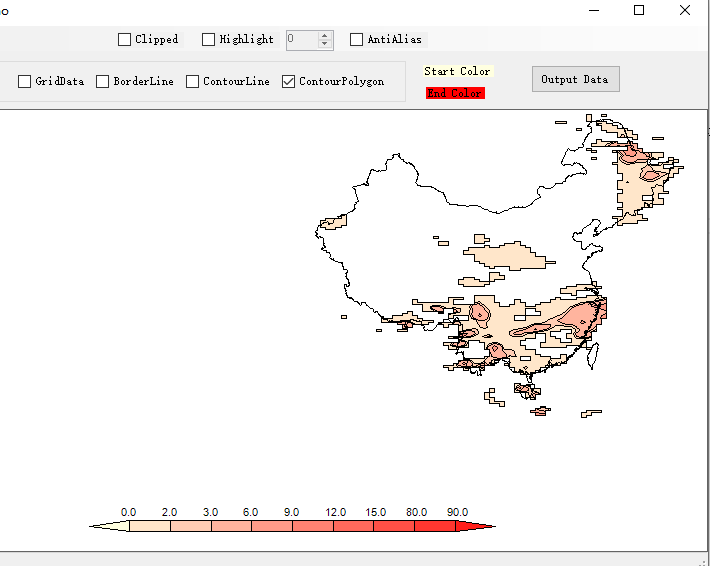Maximize the application window

click(x=639, y=10)
